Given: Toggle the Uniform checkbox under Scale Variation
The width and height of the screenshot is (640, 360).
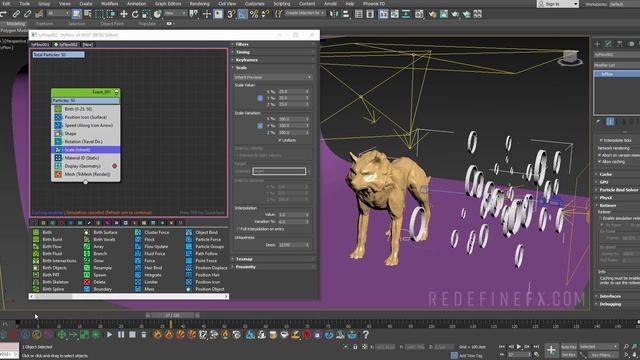Looking at the screenshot, I should pyautogui.click(x=280, y=140).
